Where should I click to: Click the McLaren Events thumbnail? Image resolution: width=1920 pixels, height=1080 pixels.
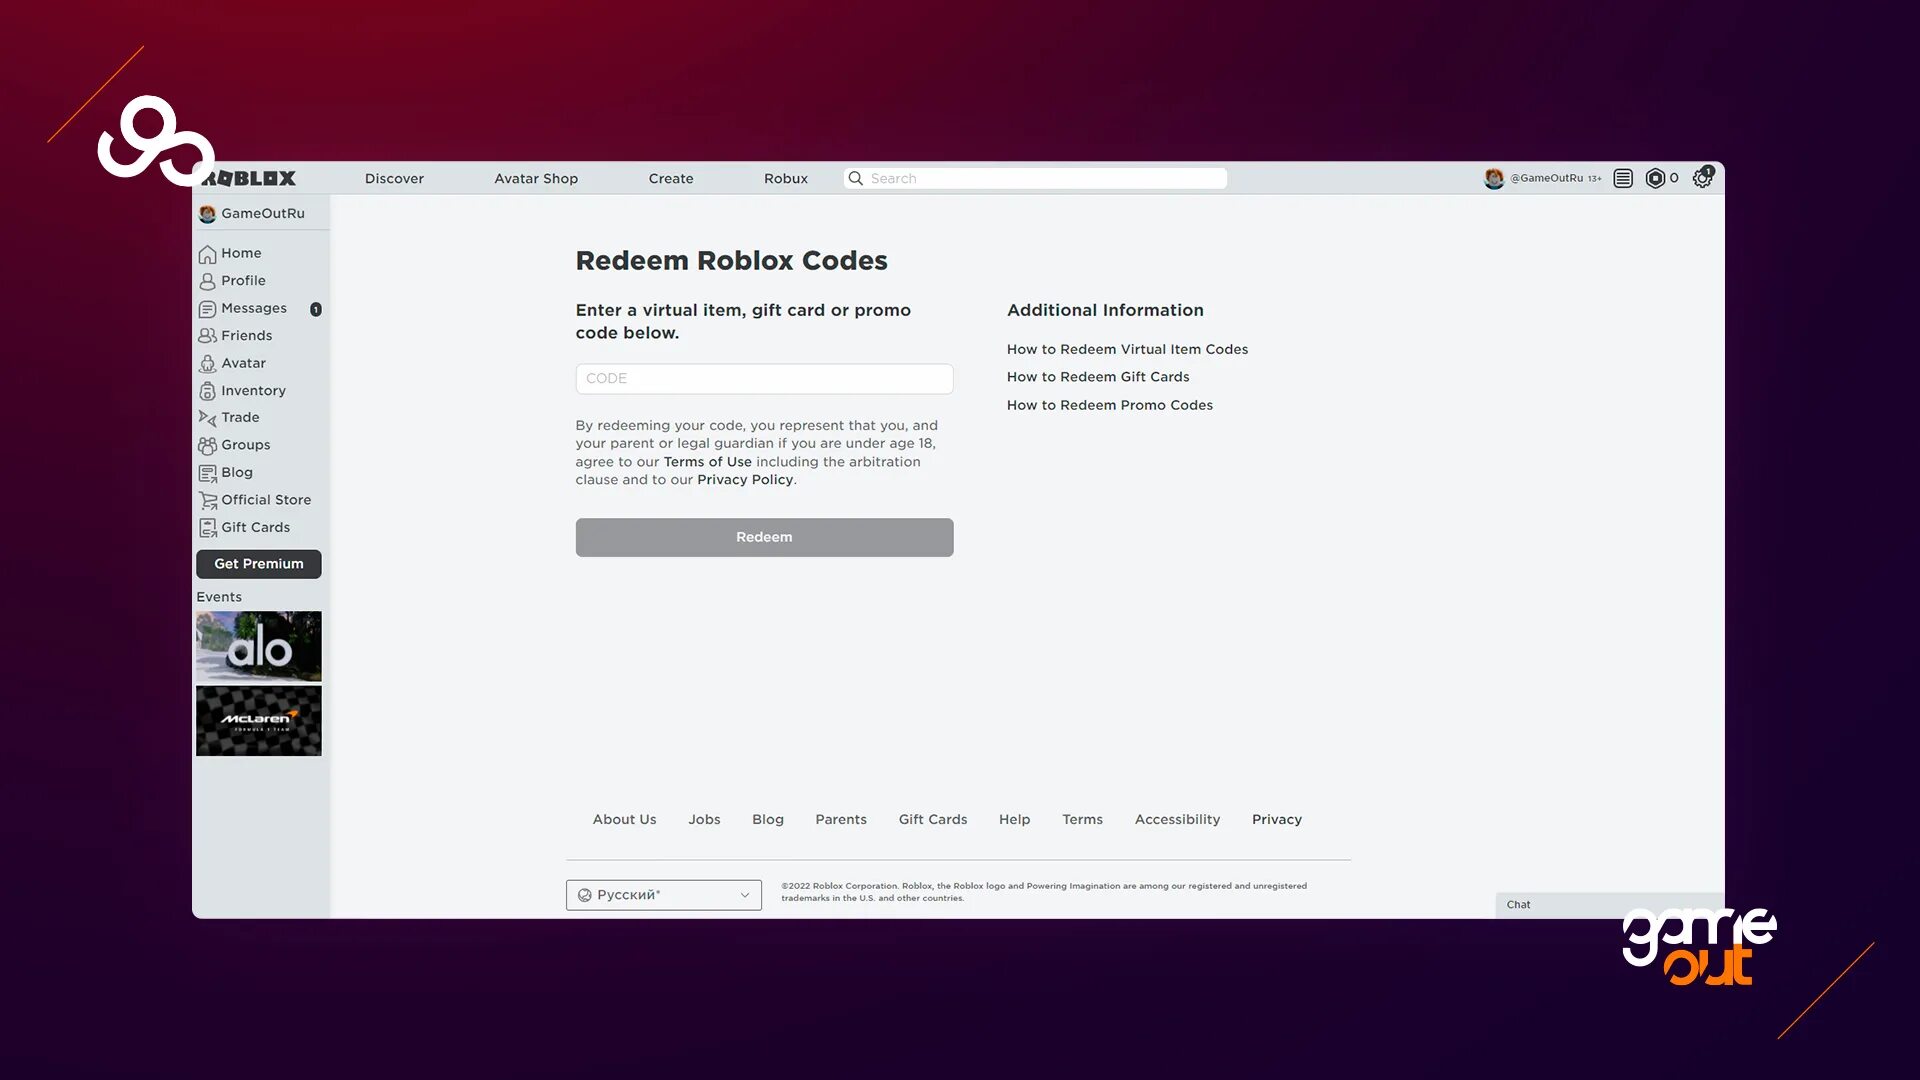click(x=258, y=720)
